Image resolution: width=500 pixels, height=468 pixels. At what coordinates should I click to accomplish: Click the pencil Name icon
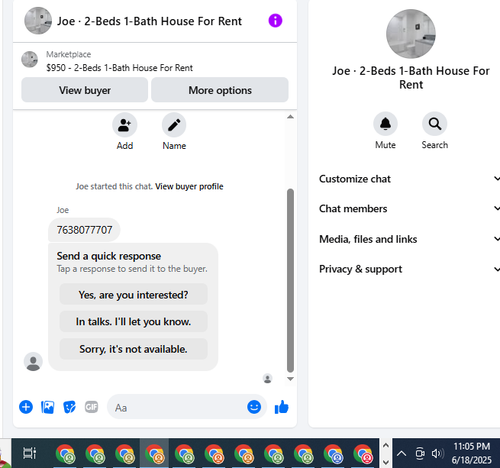pos(174,125)
